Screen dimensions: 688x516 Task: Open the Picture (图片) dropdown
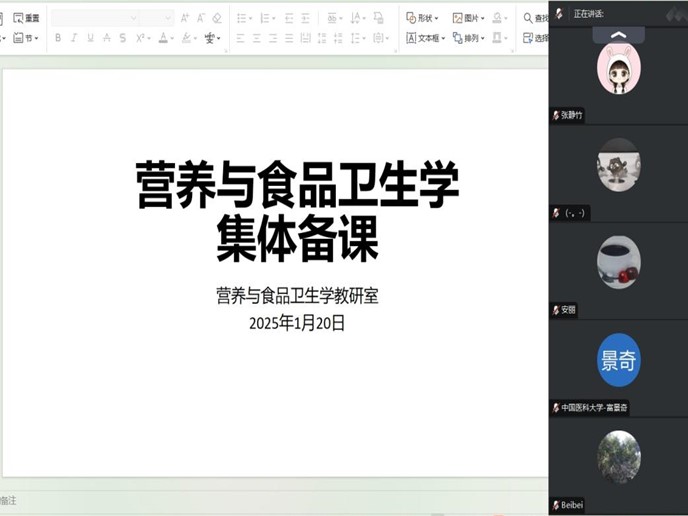coord(468,18)
